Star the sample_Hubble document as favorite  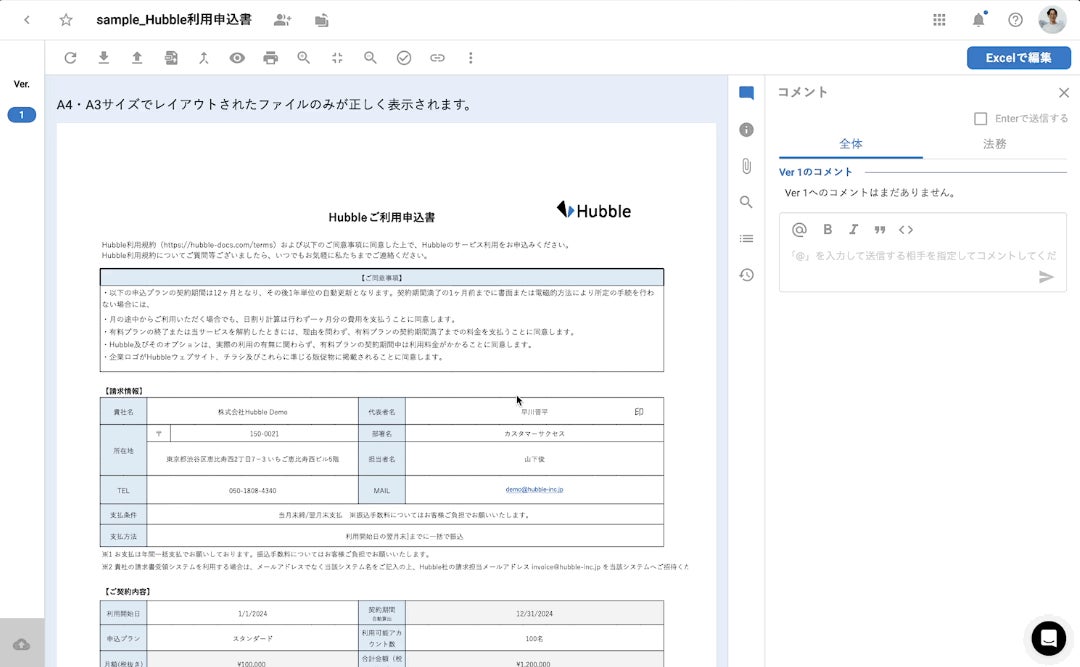click(x=66, y=20)
